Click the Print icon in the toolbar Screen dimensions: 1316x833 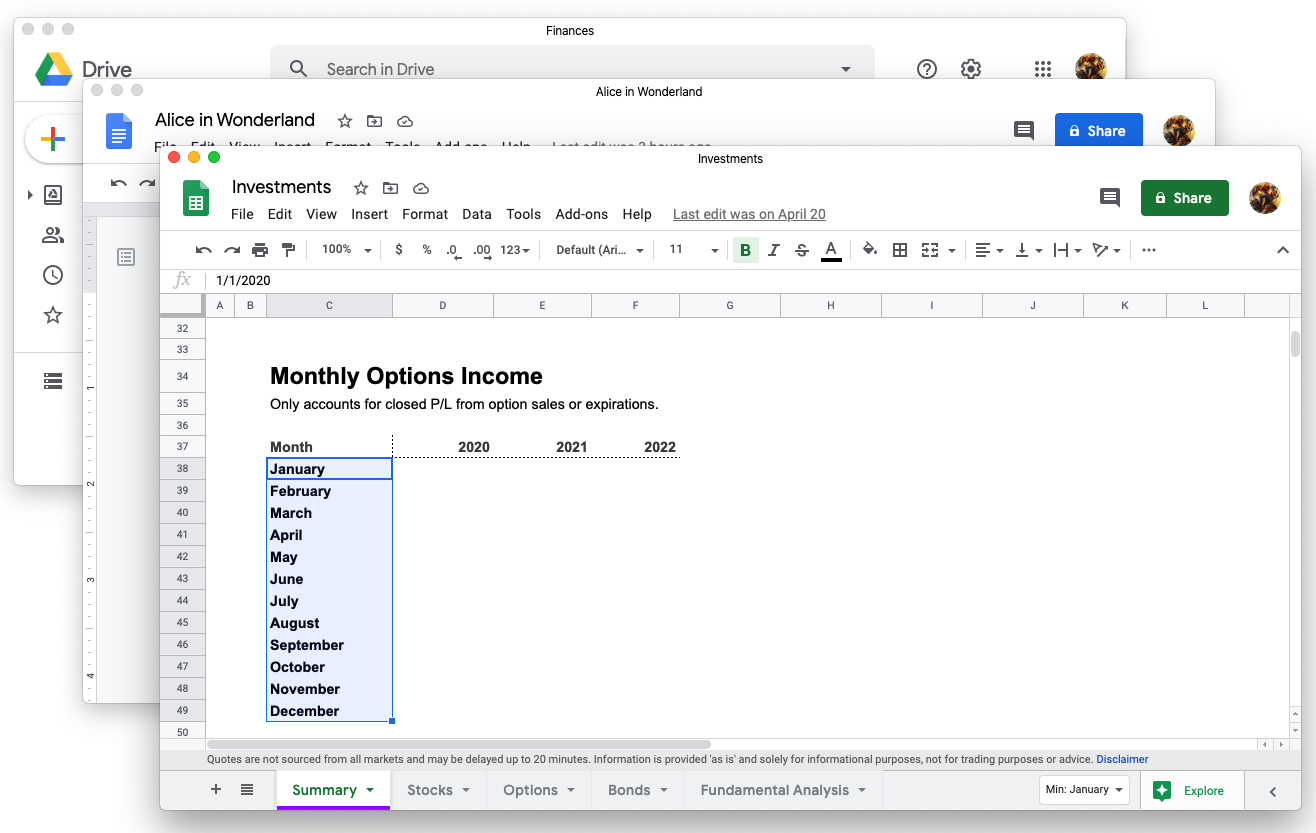[259, 250]
